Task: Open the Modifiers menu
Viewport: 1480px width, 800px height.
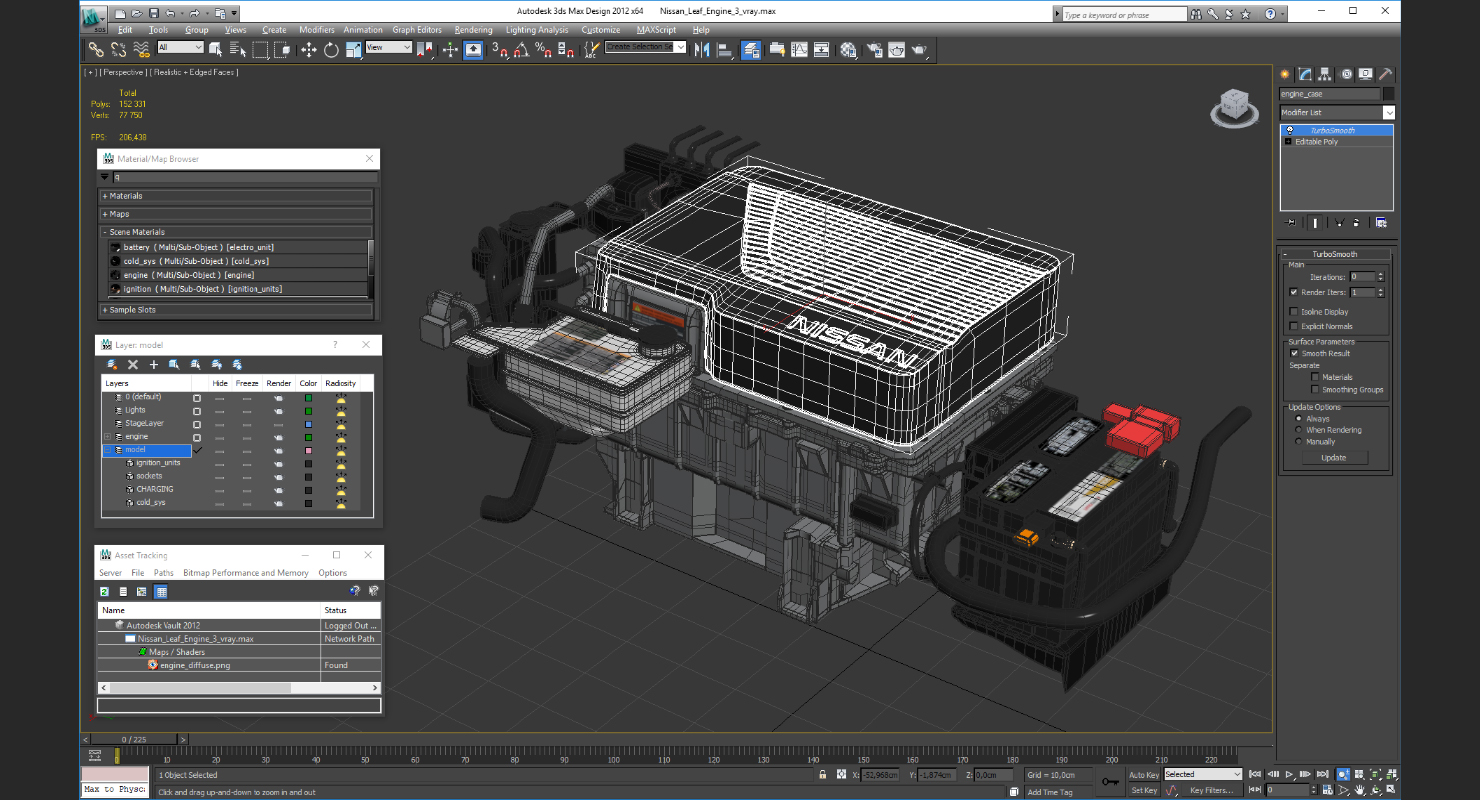Action: coord(317,30)
